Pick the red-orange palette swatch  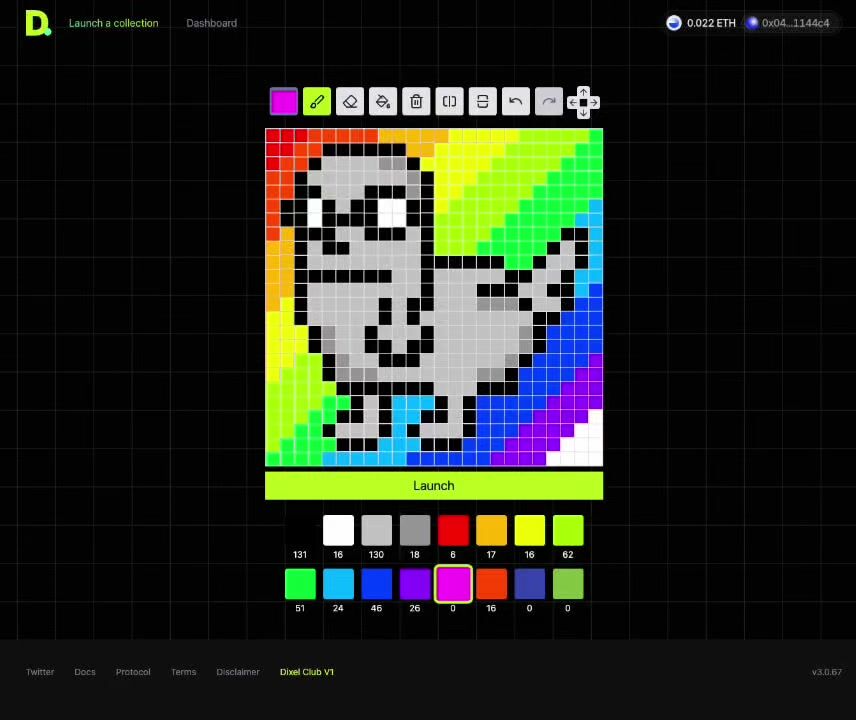[x=491, y=584]
